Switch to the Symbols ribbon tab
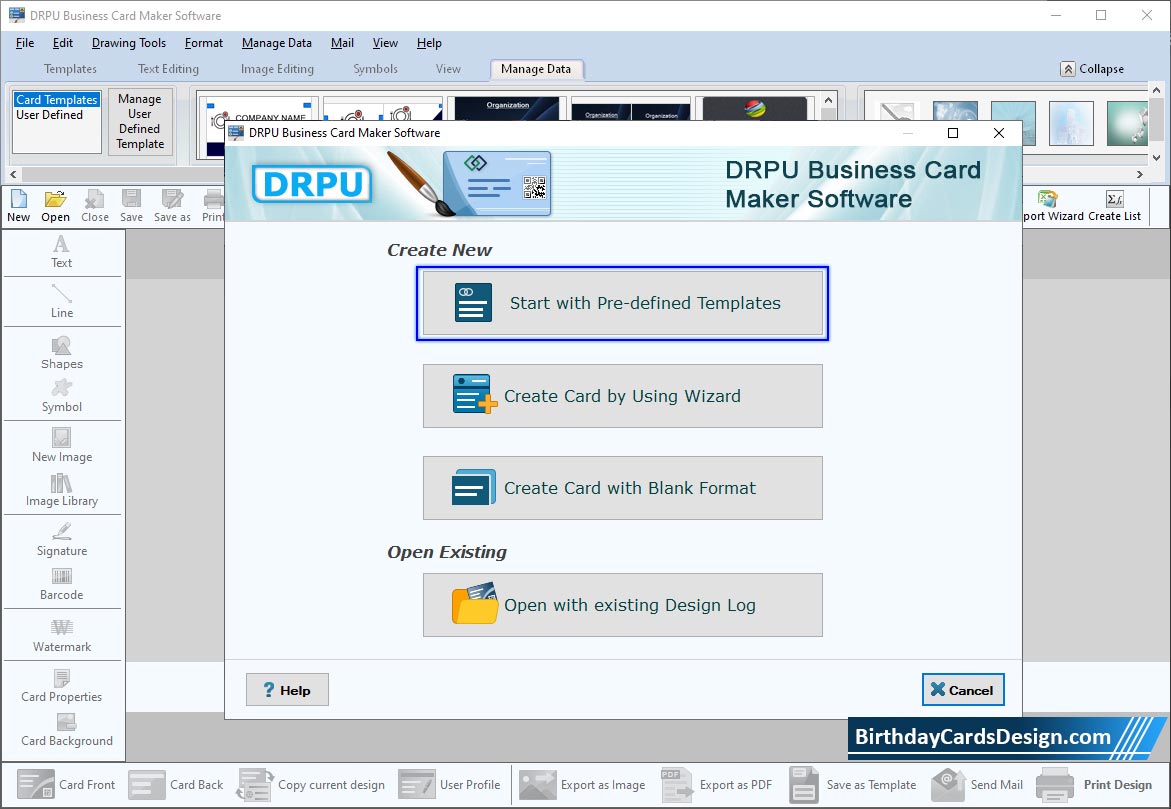 pos(375,69)
